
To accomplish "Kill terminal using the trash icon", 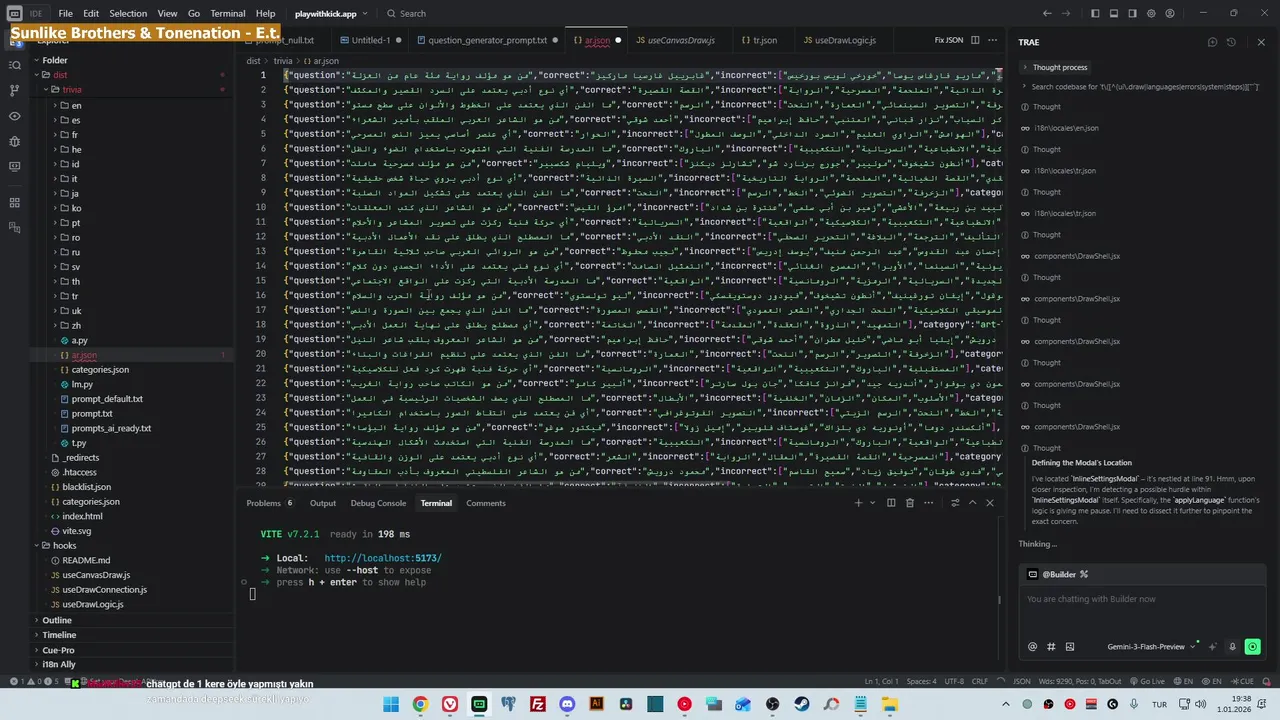I will coord(908,503).
